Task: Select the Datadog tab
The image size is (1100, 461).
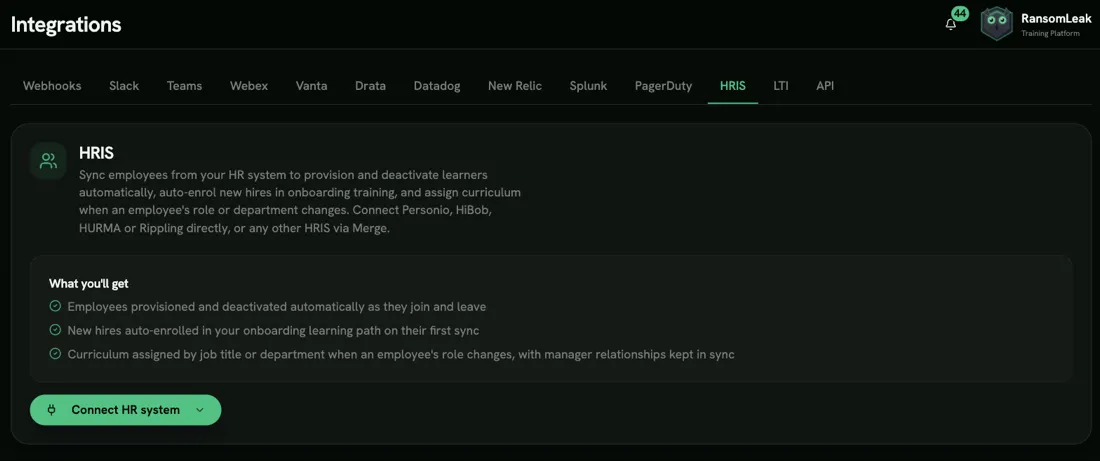Action: pos(437,86)
